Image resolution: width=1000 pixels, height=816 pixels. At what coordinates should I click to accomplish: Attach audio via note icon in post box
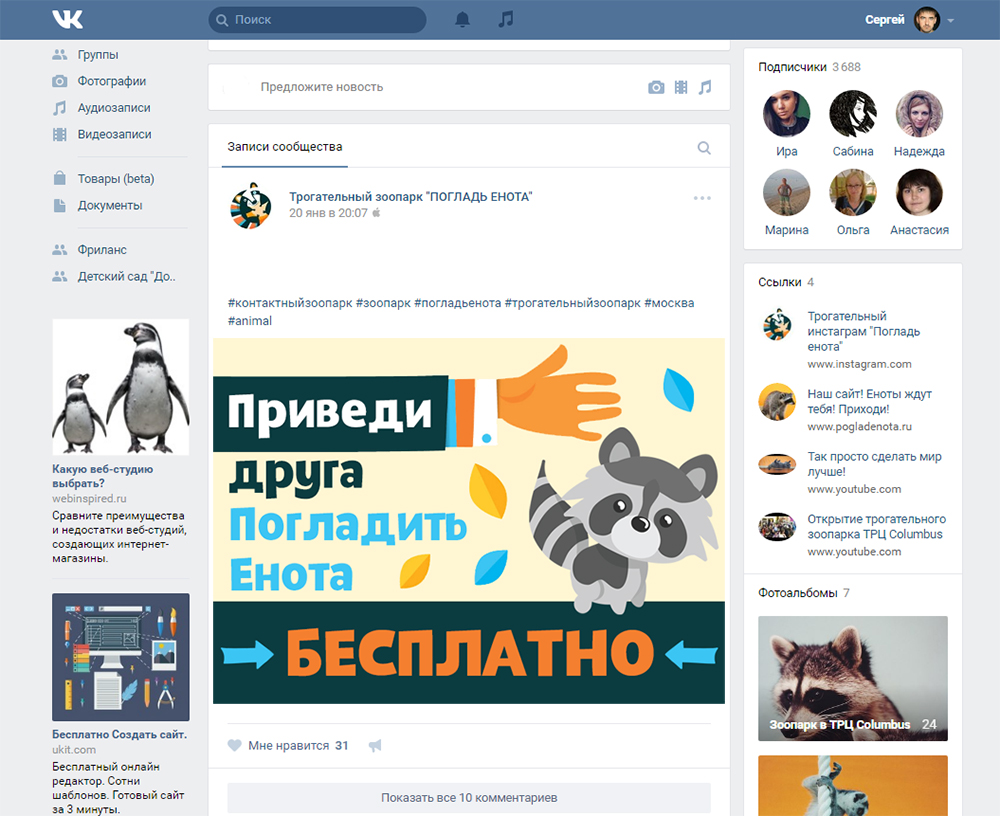click(x=705, y=87)
